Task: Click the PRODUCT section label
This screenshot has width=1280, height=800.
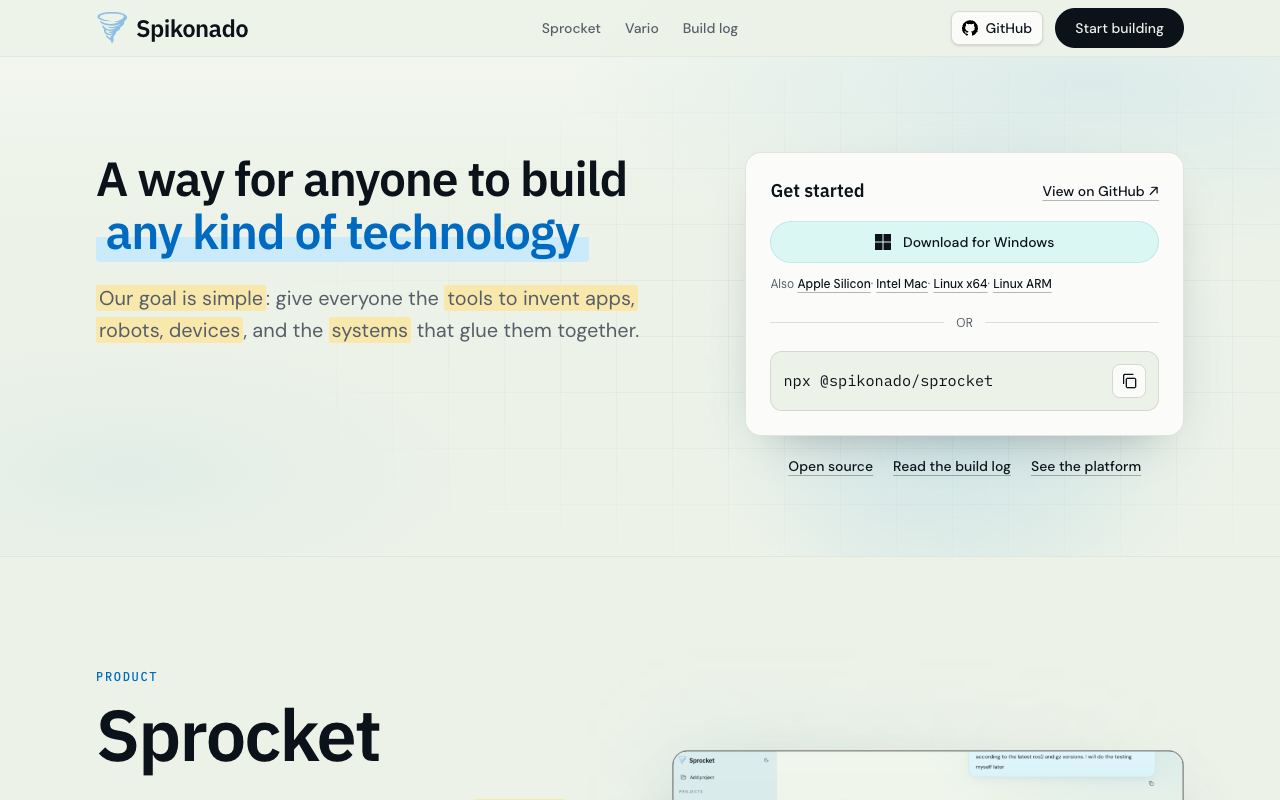Action: pos(127,677)
